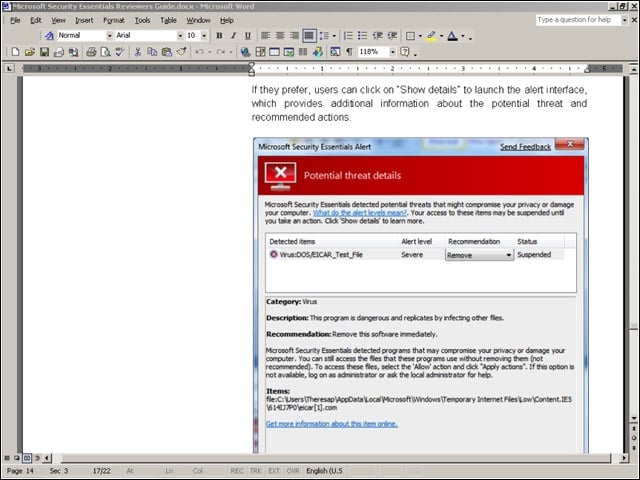Open the Tools menu

pyautogui.click(x=142, y=20)
